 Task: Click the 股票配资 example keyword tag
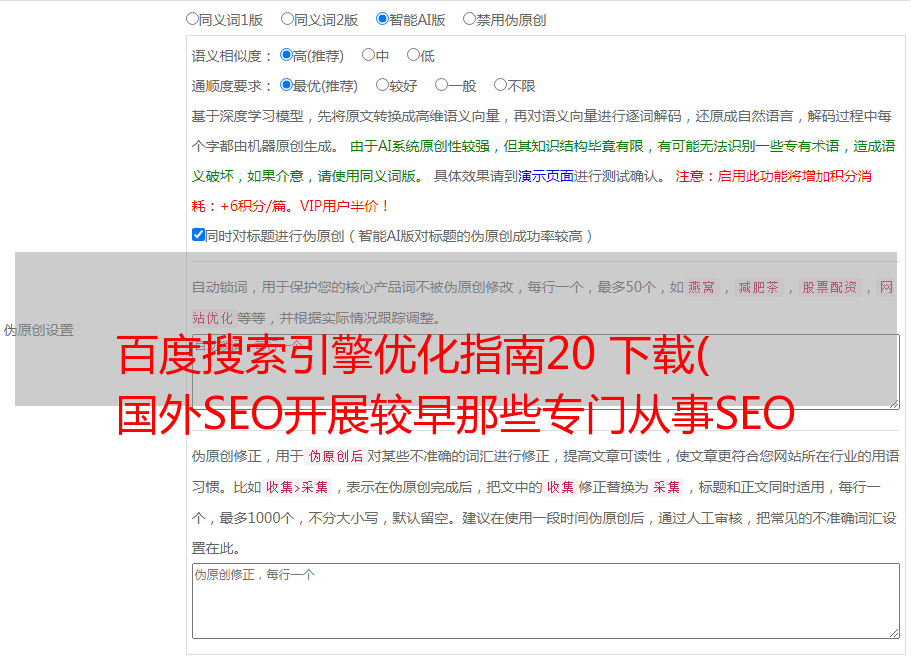(x=830, y=287)
